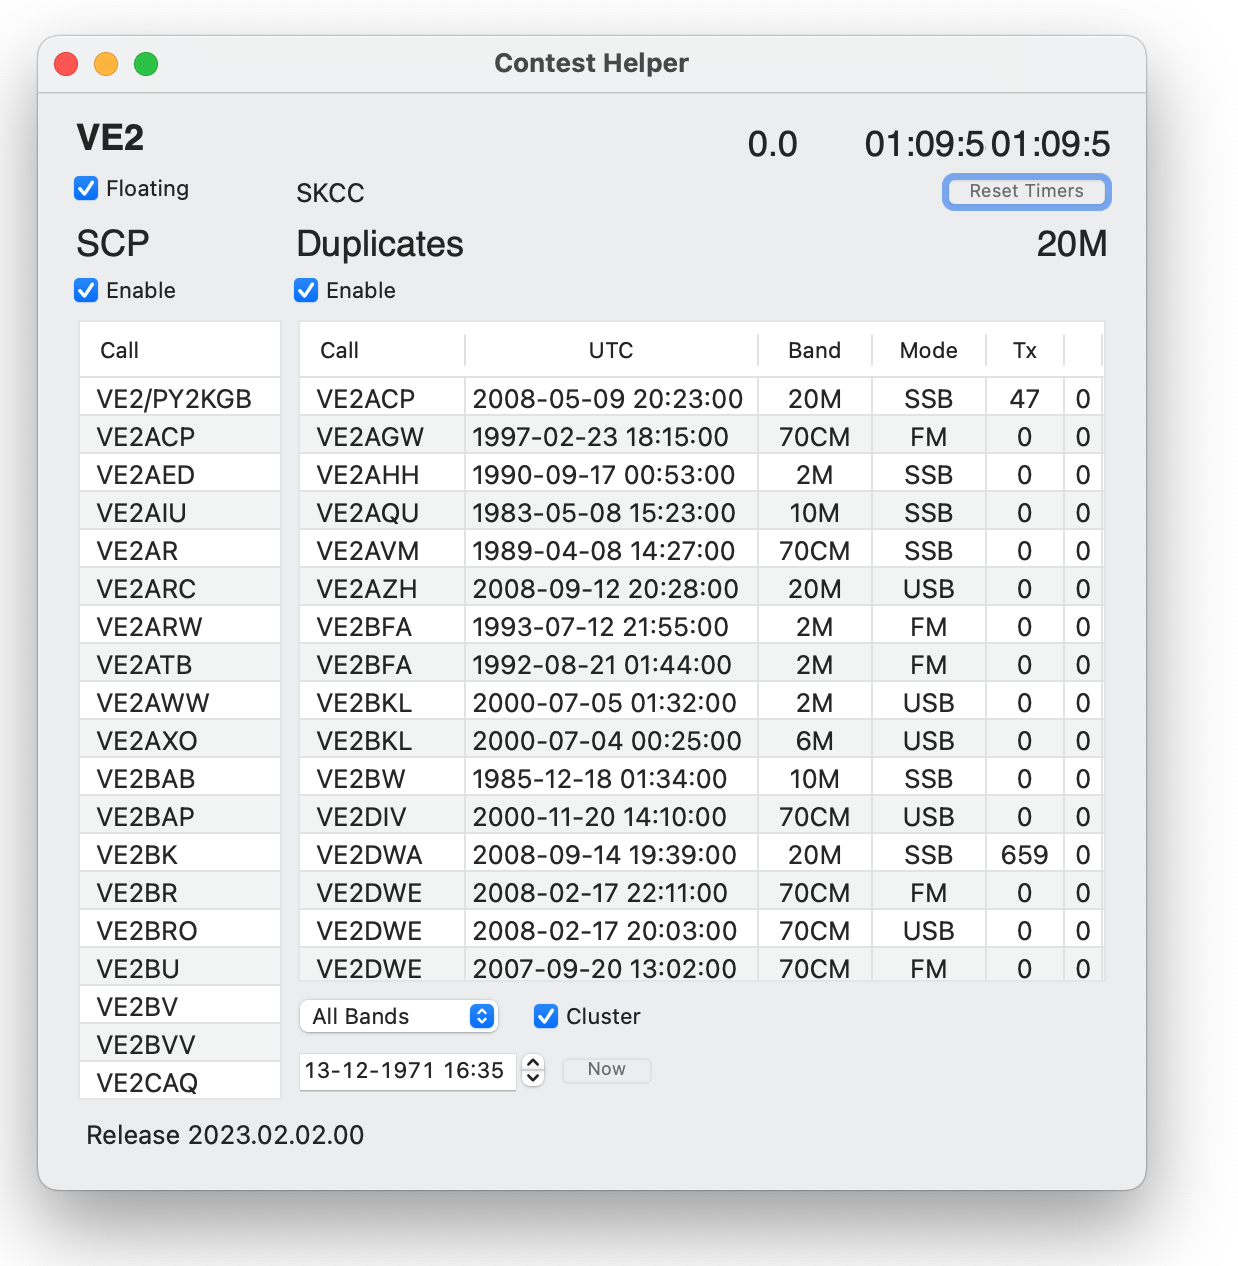Toggle the Cluster checkbox
Image resolution: width=1238 pixels, height=1266 pixels.
[546, 1017]
